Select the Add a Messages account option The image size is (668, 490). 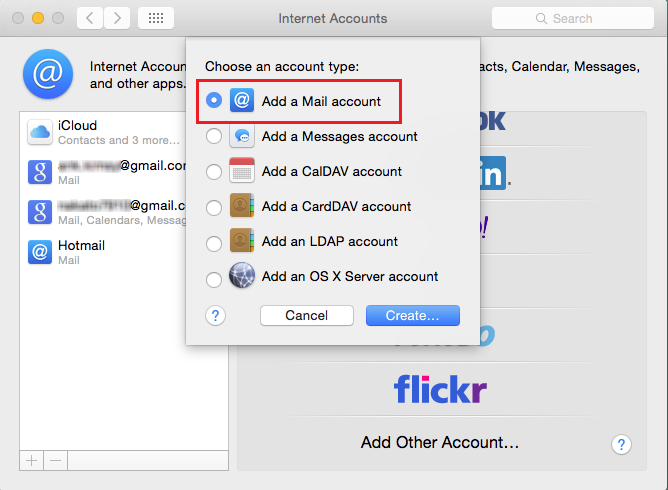214,136
